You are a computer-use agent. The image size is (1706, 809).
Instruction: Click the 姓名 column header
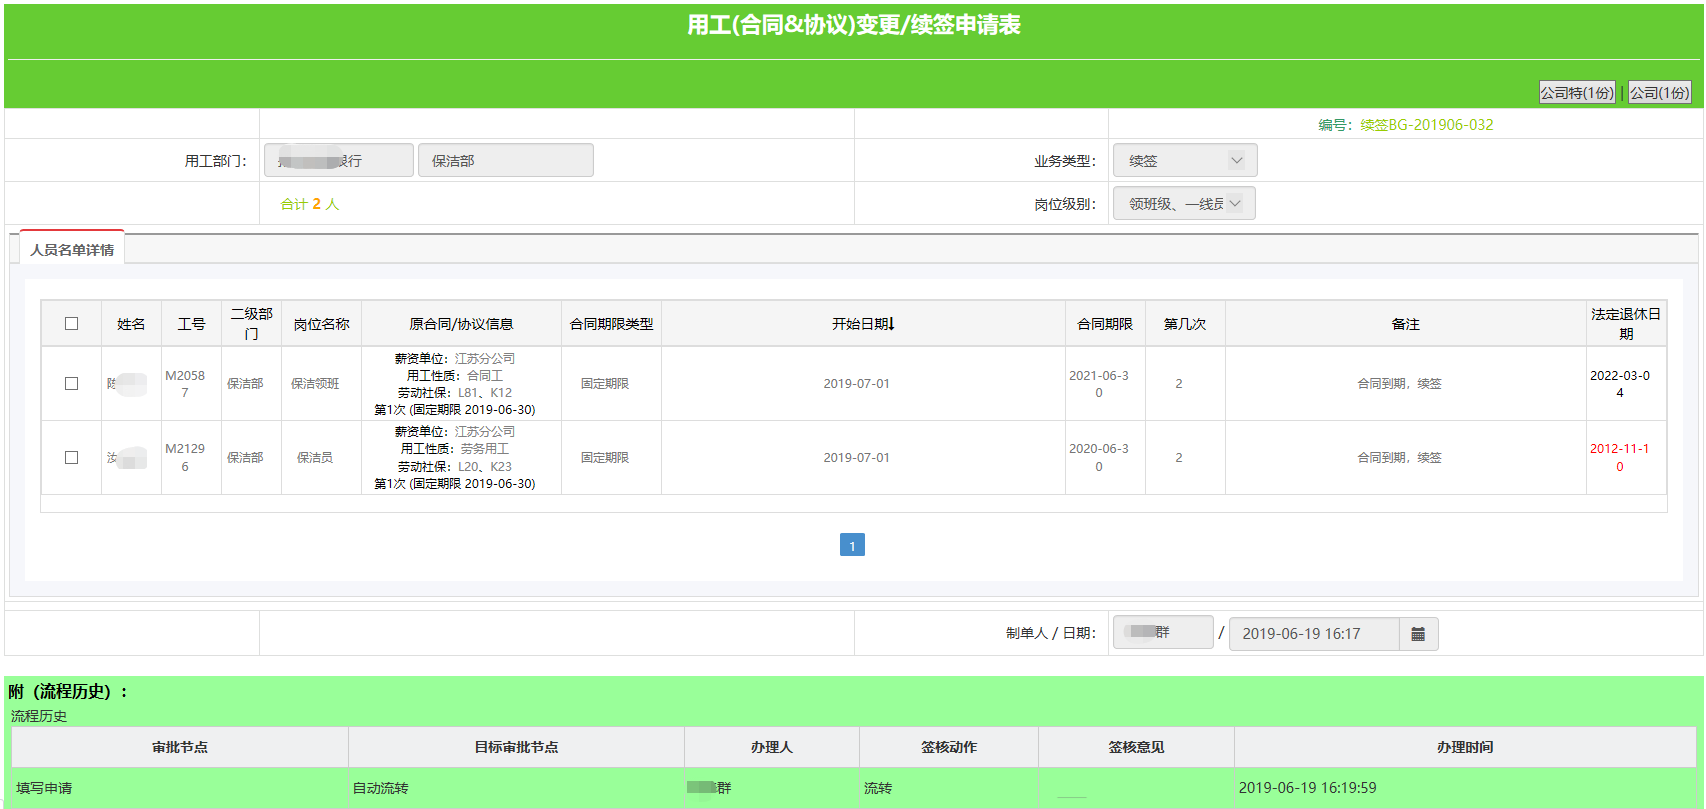(x=131, y=324)
